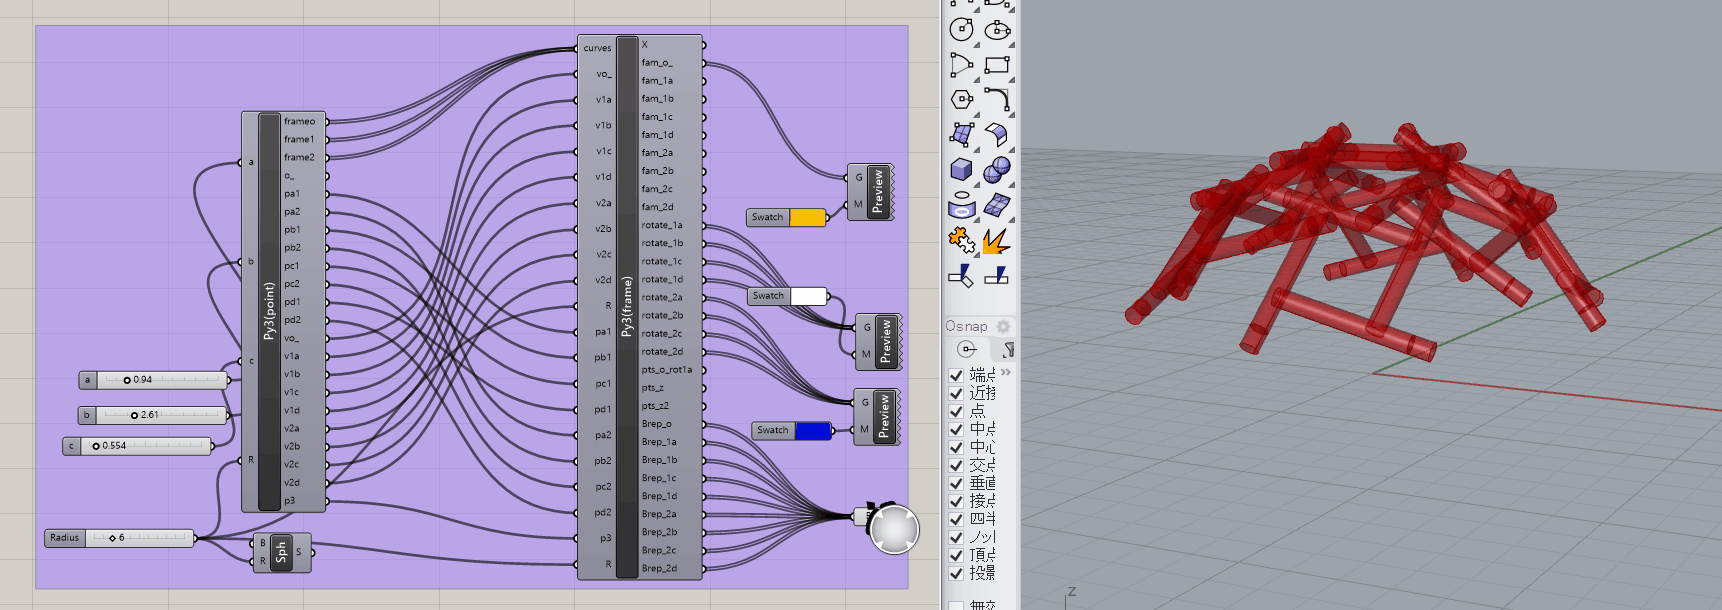Viewport: 1722px width, 610px height.
Task: Uncheck the 端点 osnap checkbox
Action: click(x=956, y=375)
